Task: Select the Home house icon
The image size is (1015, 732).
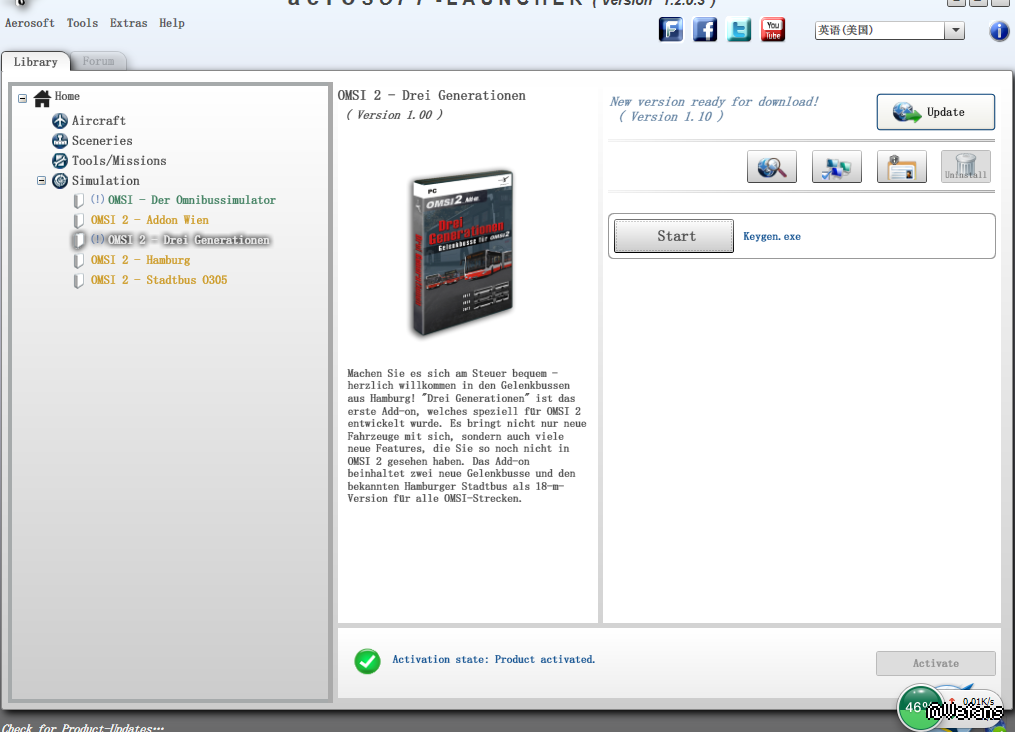Action: click(42, 98)
